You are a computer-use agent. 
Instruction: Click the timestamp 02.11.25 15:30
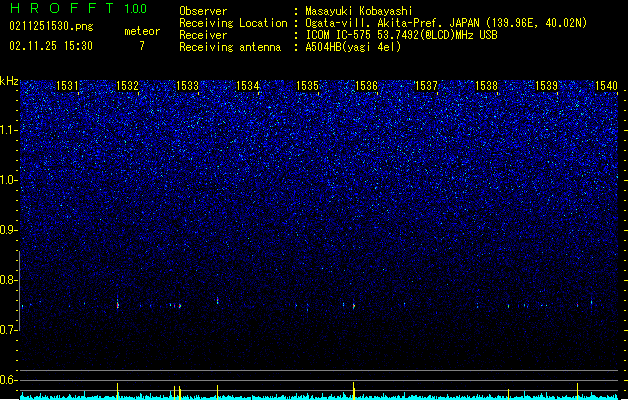pos(51,46)
